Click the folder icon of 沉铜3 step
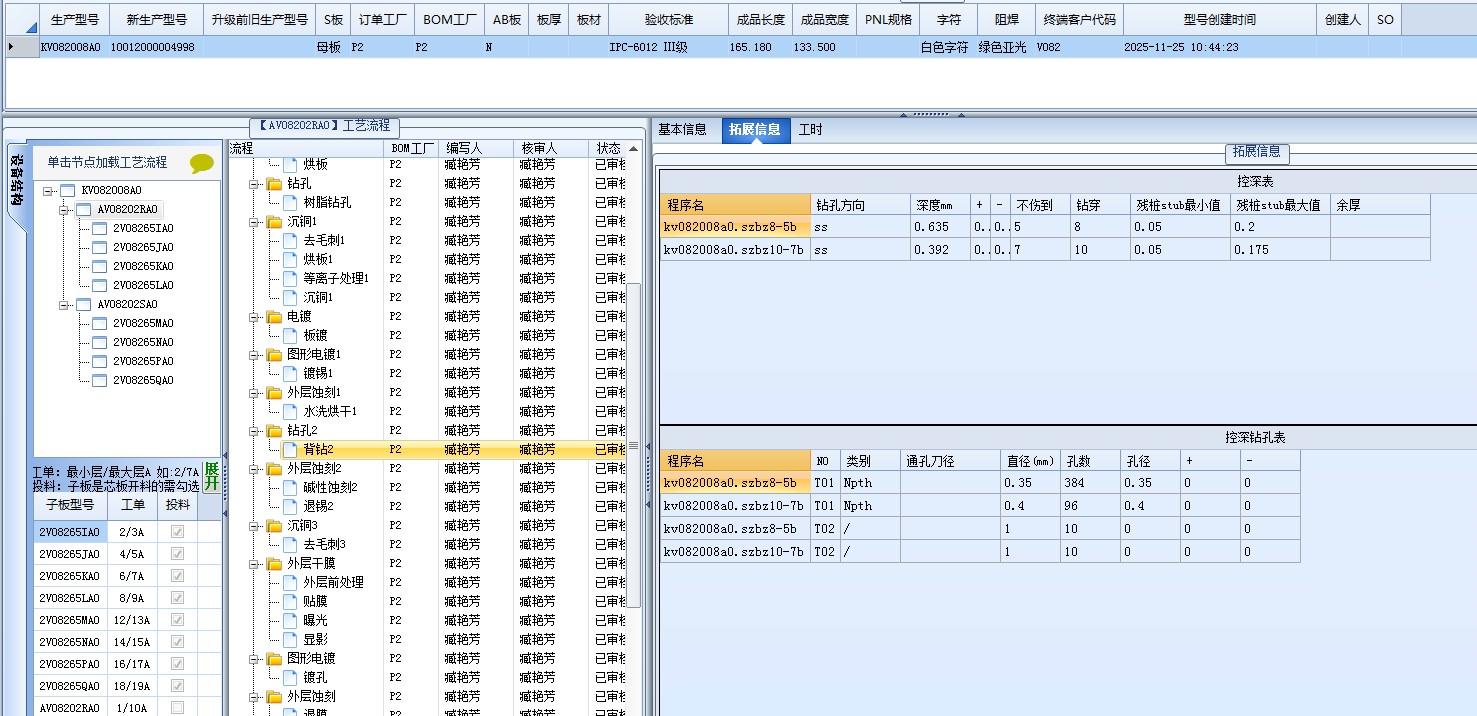This screenshot has height=716, width=1477. [274, 526]
